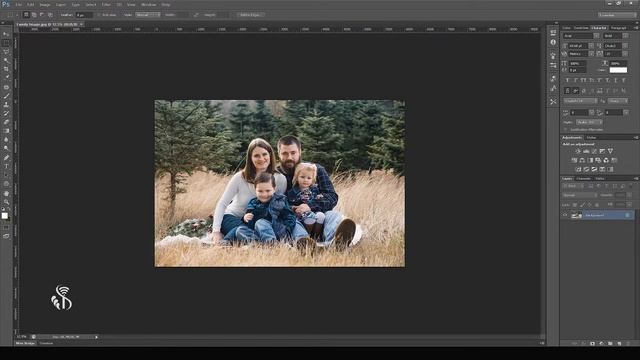Select the Background layer row
Viewport: 640px width, 360px height.
(x=598, y=215)
